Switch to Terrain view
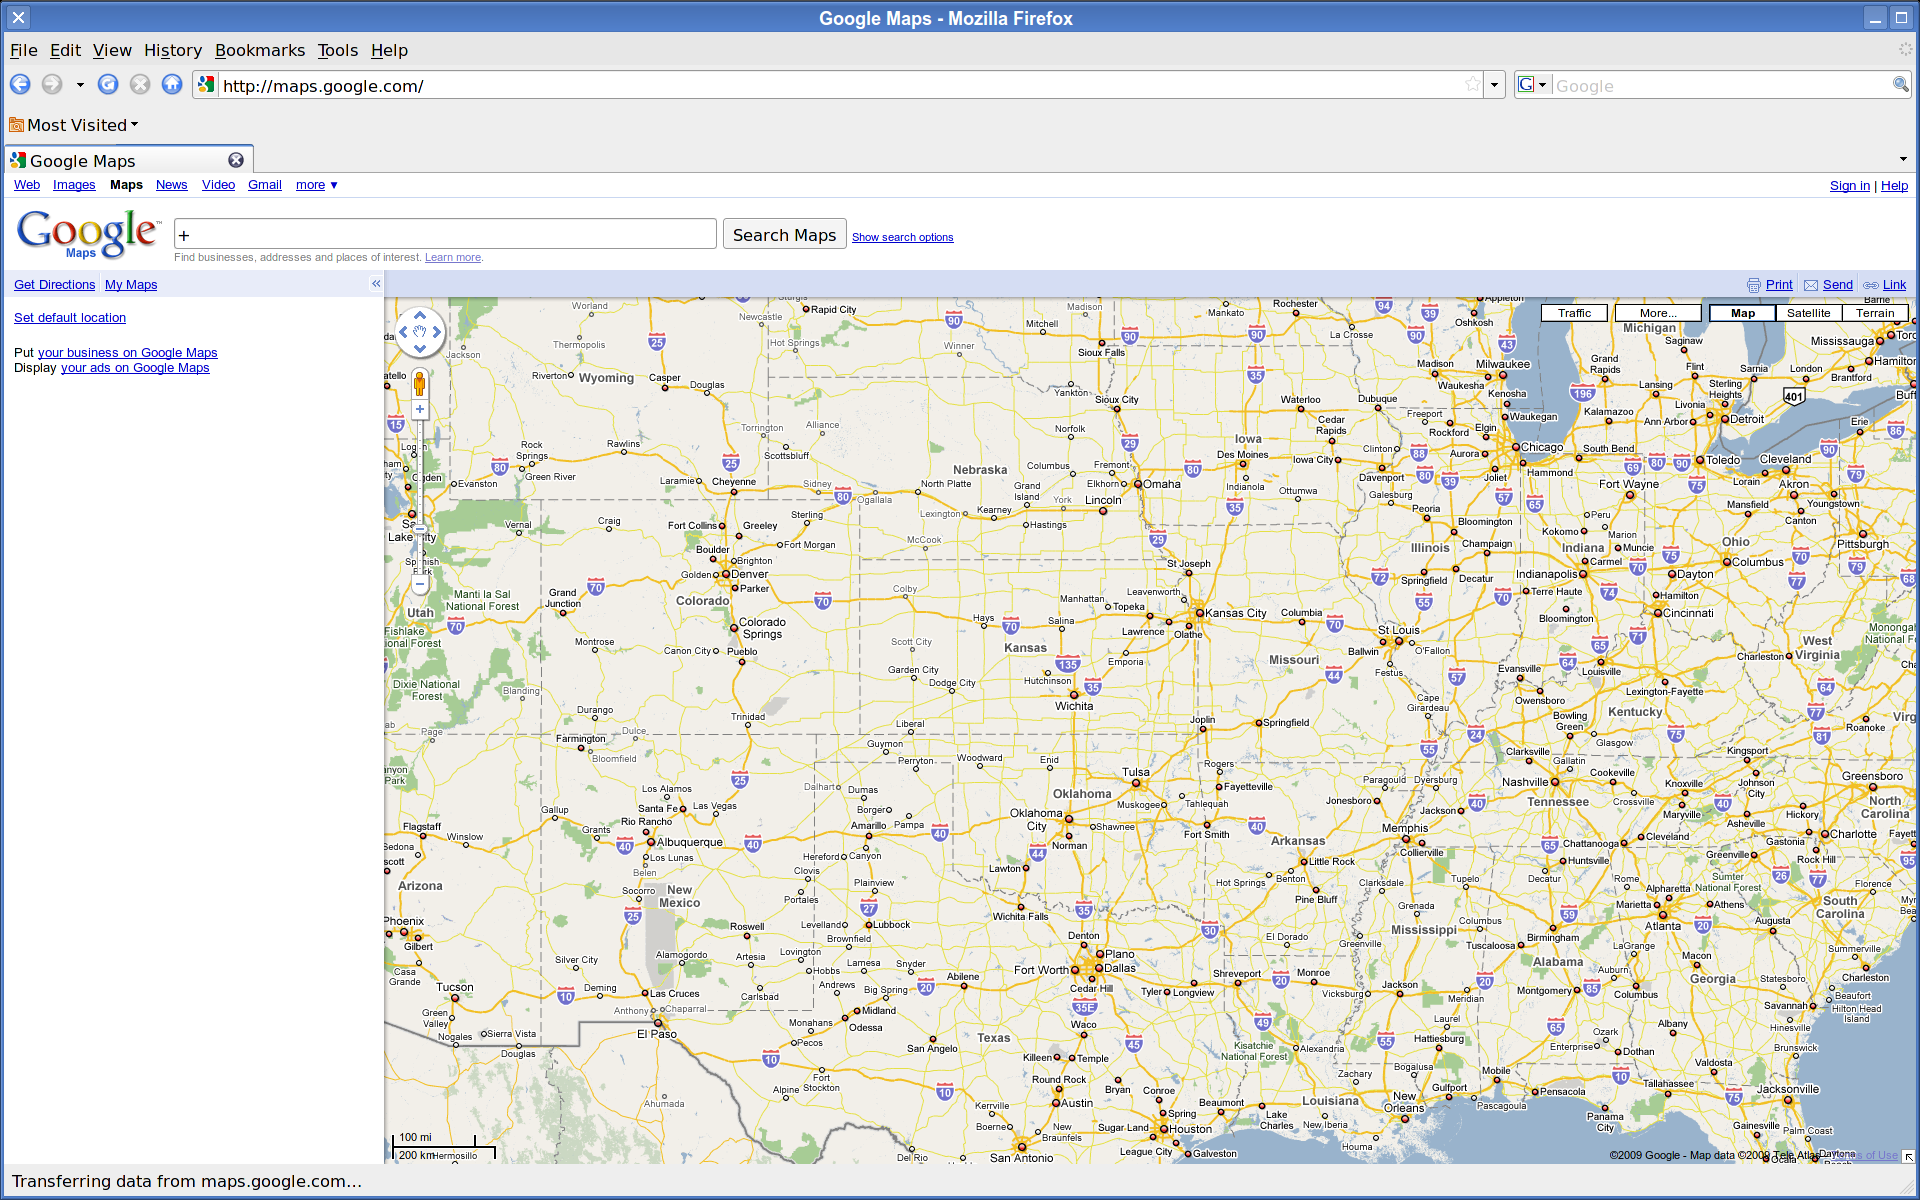The height and width of the screenshot is (1200, 1920). click(x=1875, y=313)
